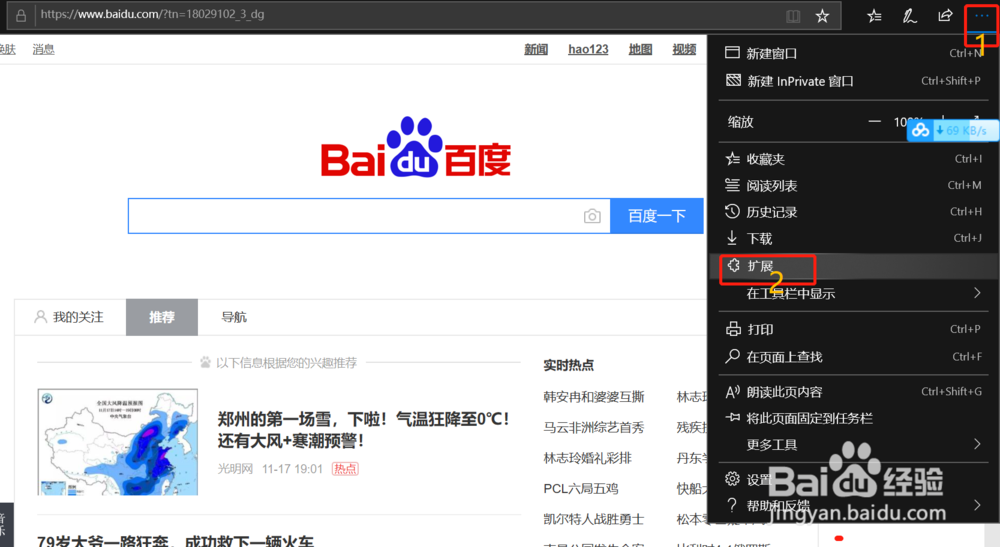1000x547 pixels.
Task: Click the help question mark icon
Action: tap(732, 505)
